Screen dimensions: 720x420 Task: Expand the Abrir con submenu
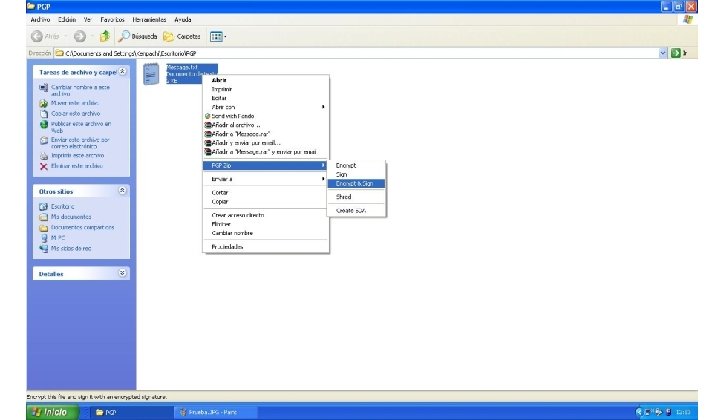coord(266,107)
